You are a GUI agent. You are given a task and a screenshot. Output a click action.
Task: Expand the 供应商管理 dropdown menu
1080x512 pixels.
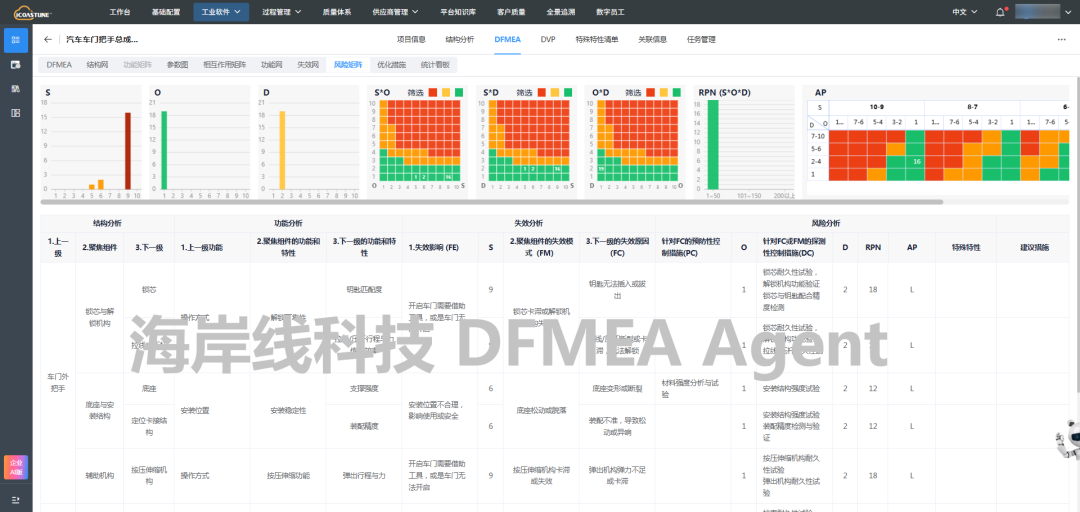coord(395,12)
